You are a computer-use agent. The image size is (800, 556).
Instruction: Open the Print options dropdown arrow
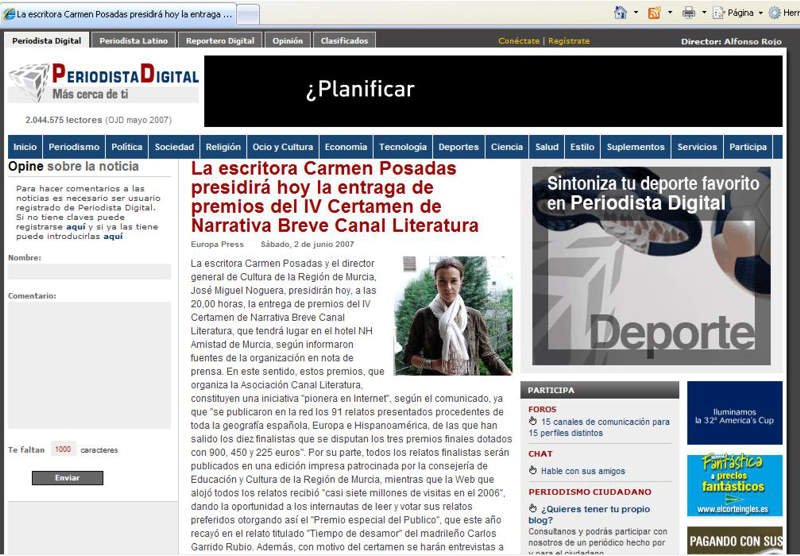(x=702, y=13)
